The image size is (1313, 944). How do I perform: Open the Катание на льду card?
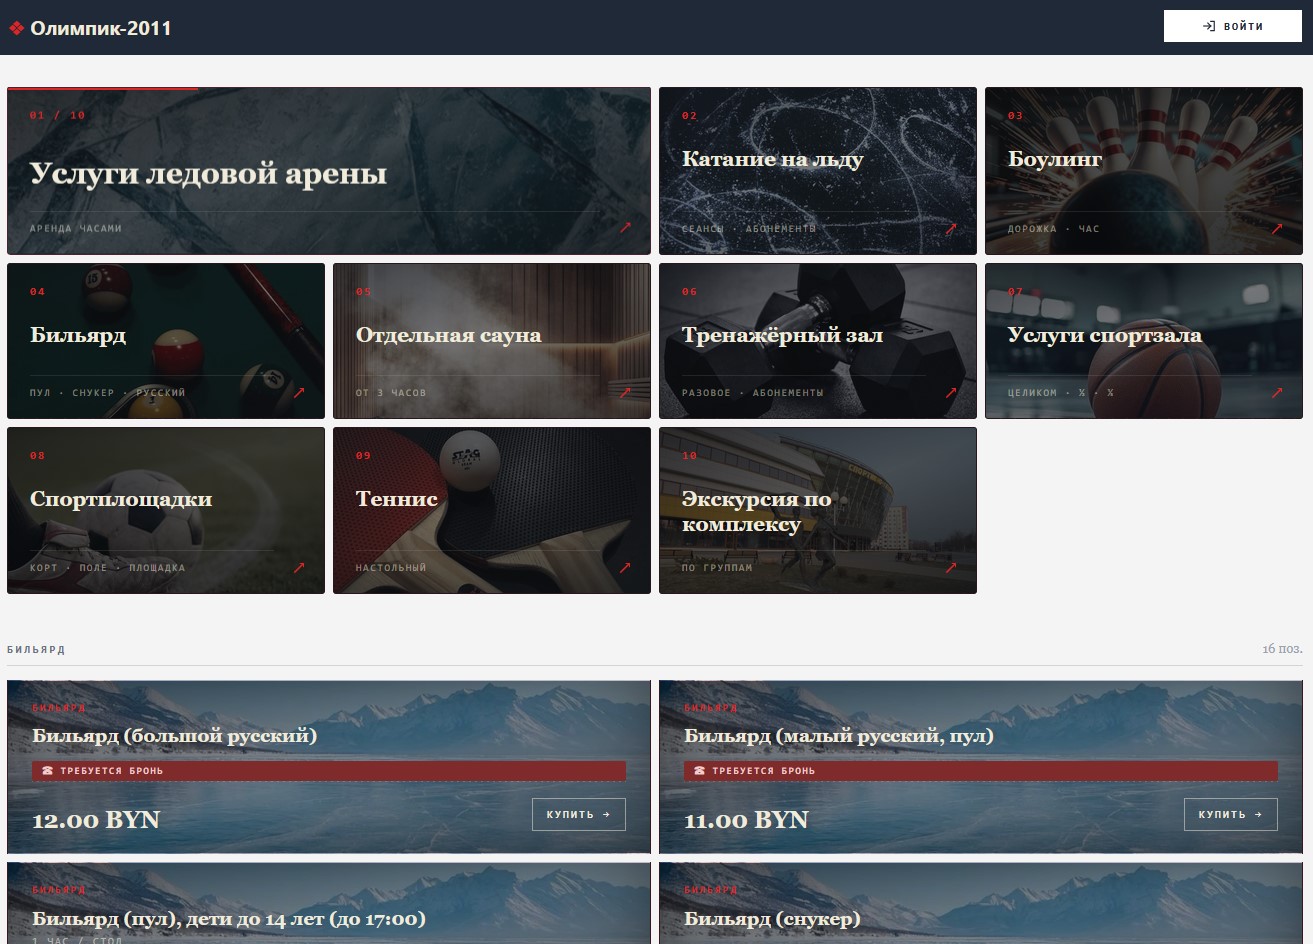point(818,171)
